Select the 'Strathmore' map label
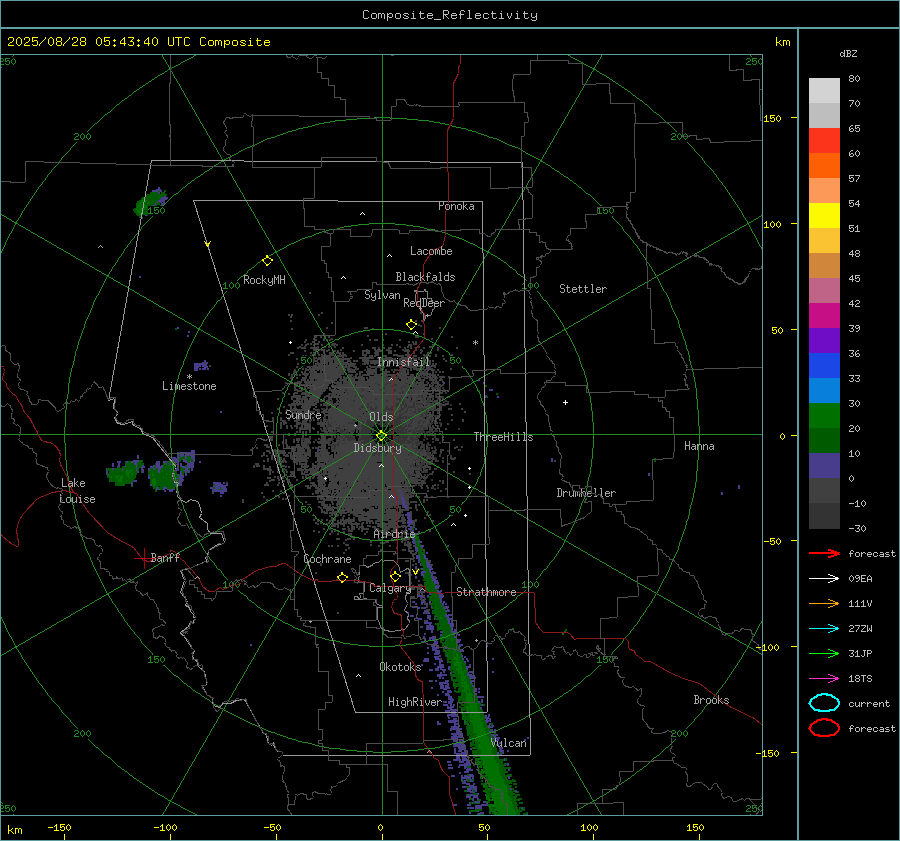Image resolution: width=900 pixels, height=841 pixels. [x=486, y=592]
